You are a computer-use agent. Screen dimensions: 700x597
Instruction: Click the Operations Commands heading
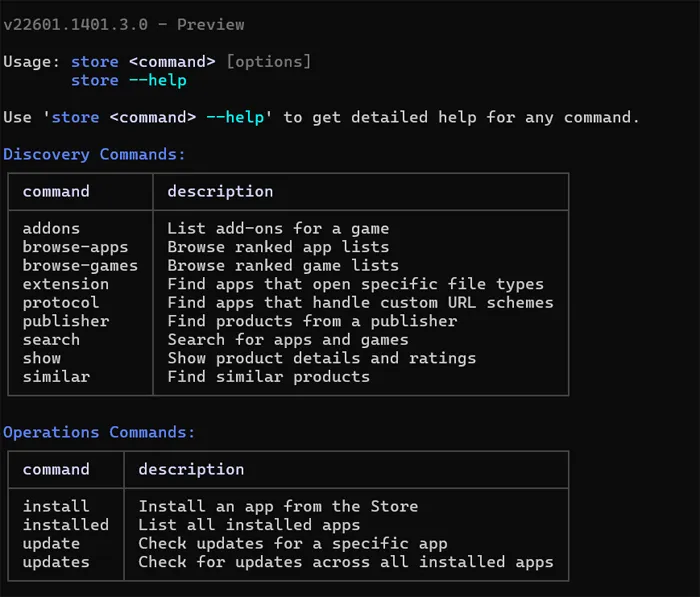99,432
